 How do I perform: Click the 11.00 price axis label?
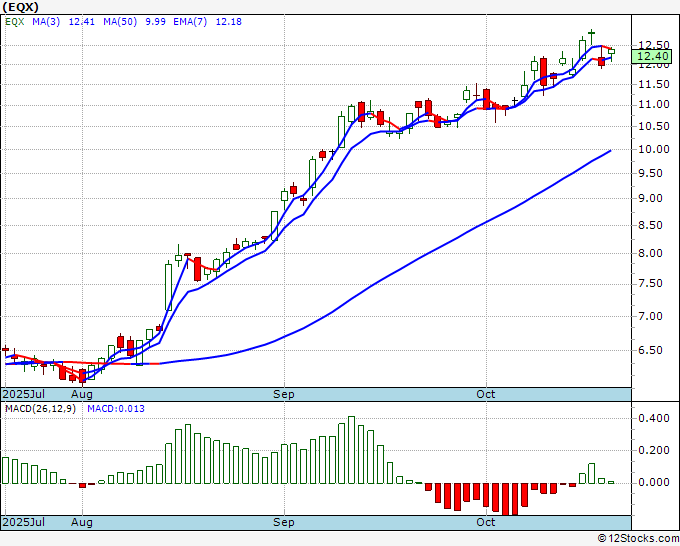pyautogui.click(x=654, y=105)
